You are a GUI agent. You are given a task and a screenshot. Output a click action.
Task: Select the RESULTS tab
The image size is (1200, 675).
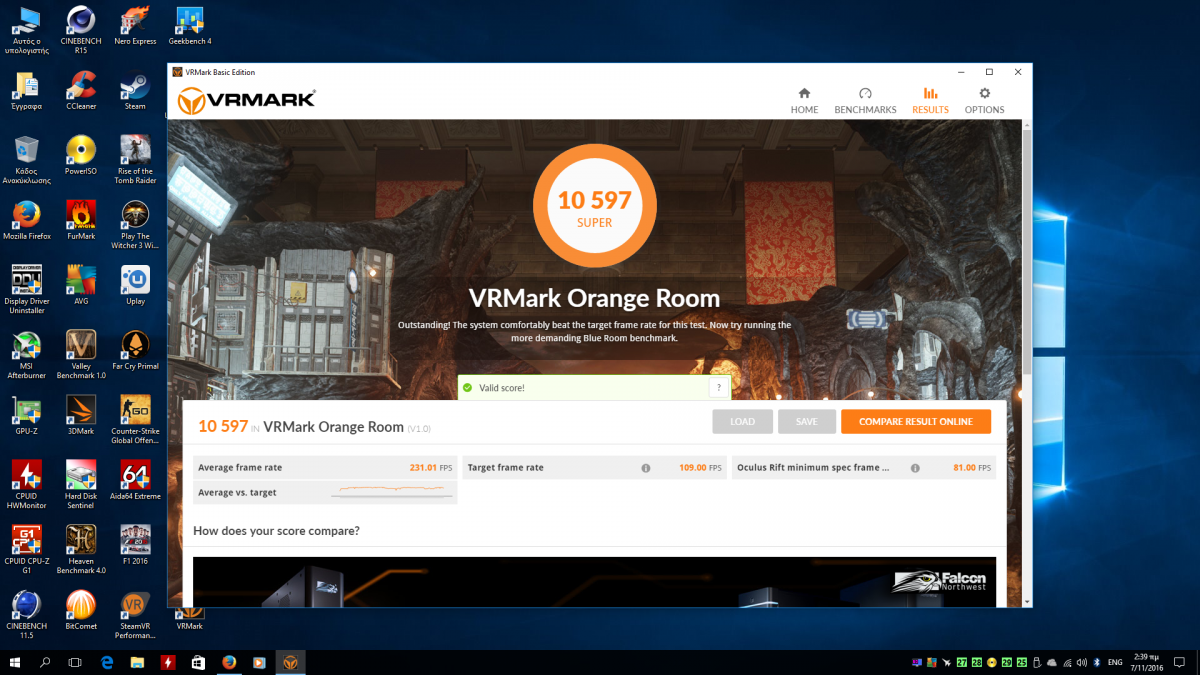[x=930, y=100]
